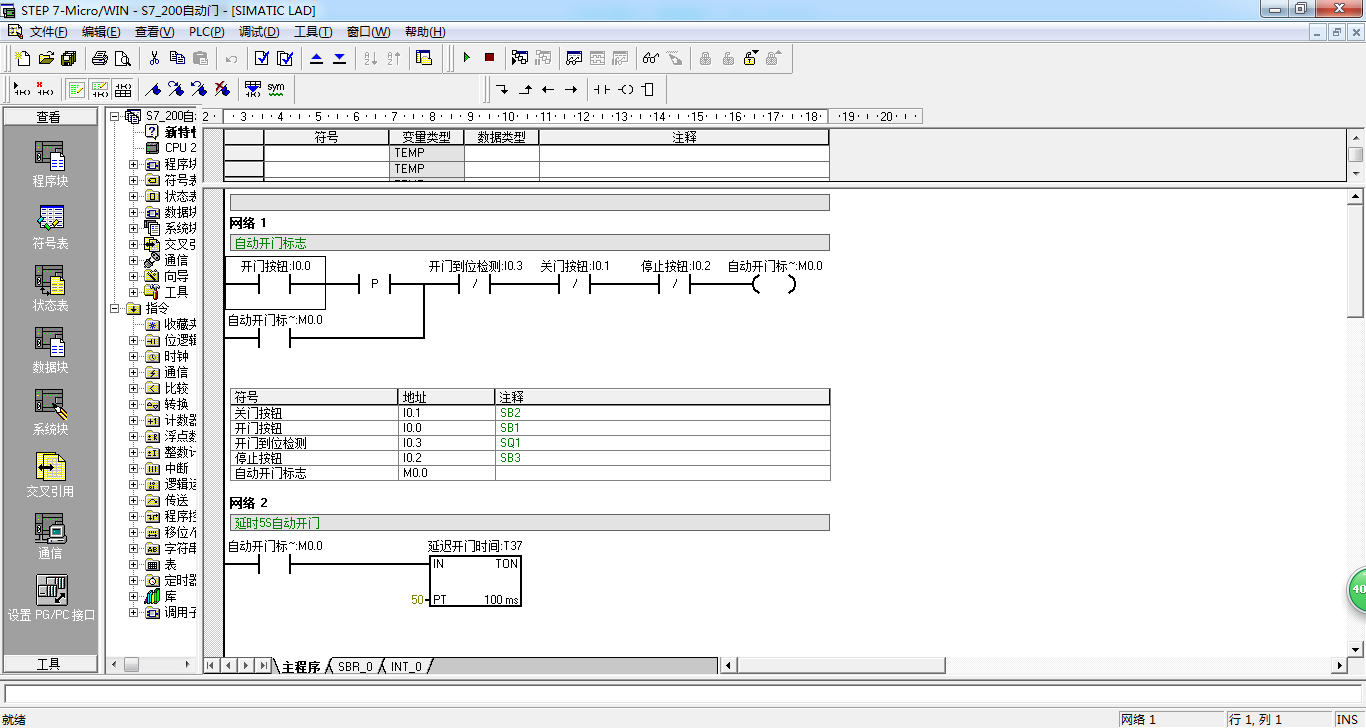Open print preview from toolbar
The height and width of the screenshot is (728, 1366).
pos(123,58)
